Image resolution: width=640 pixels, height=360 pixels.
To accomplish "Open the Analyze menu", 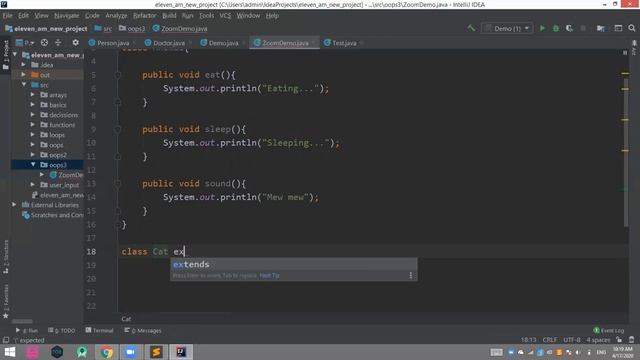I will point(116,16).
